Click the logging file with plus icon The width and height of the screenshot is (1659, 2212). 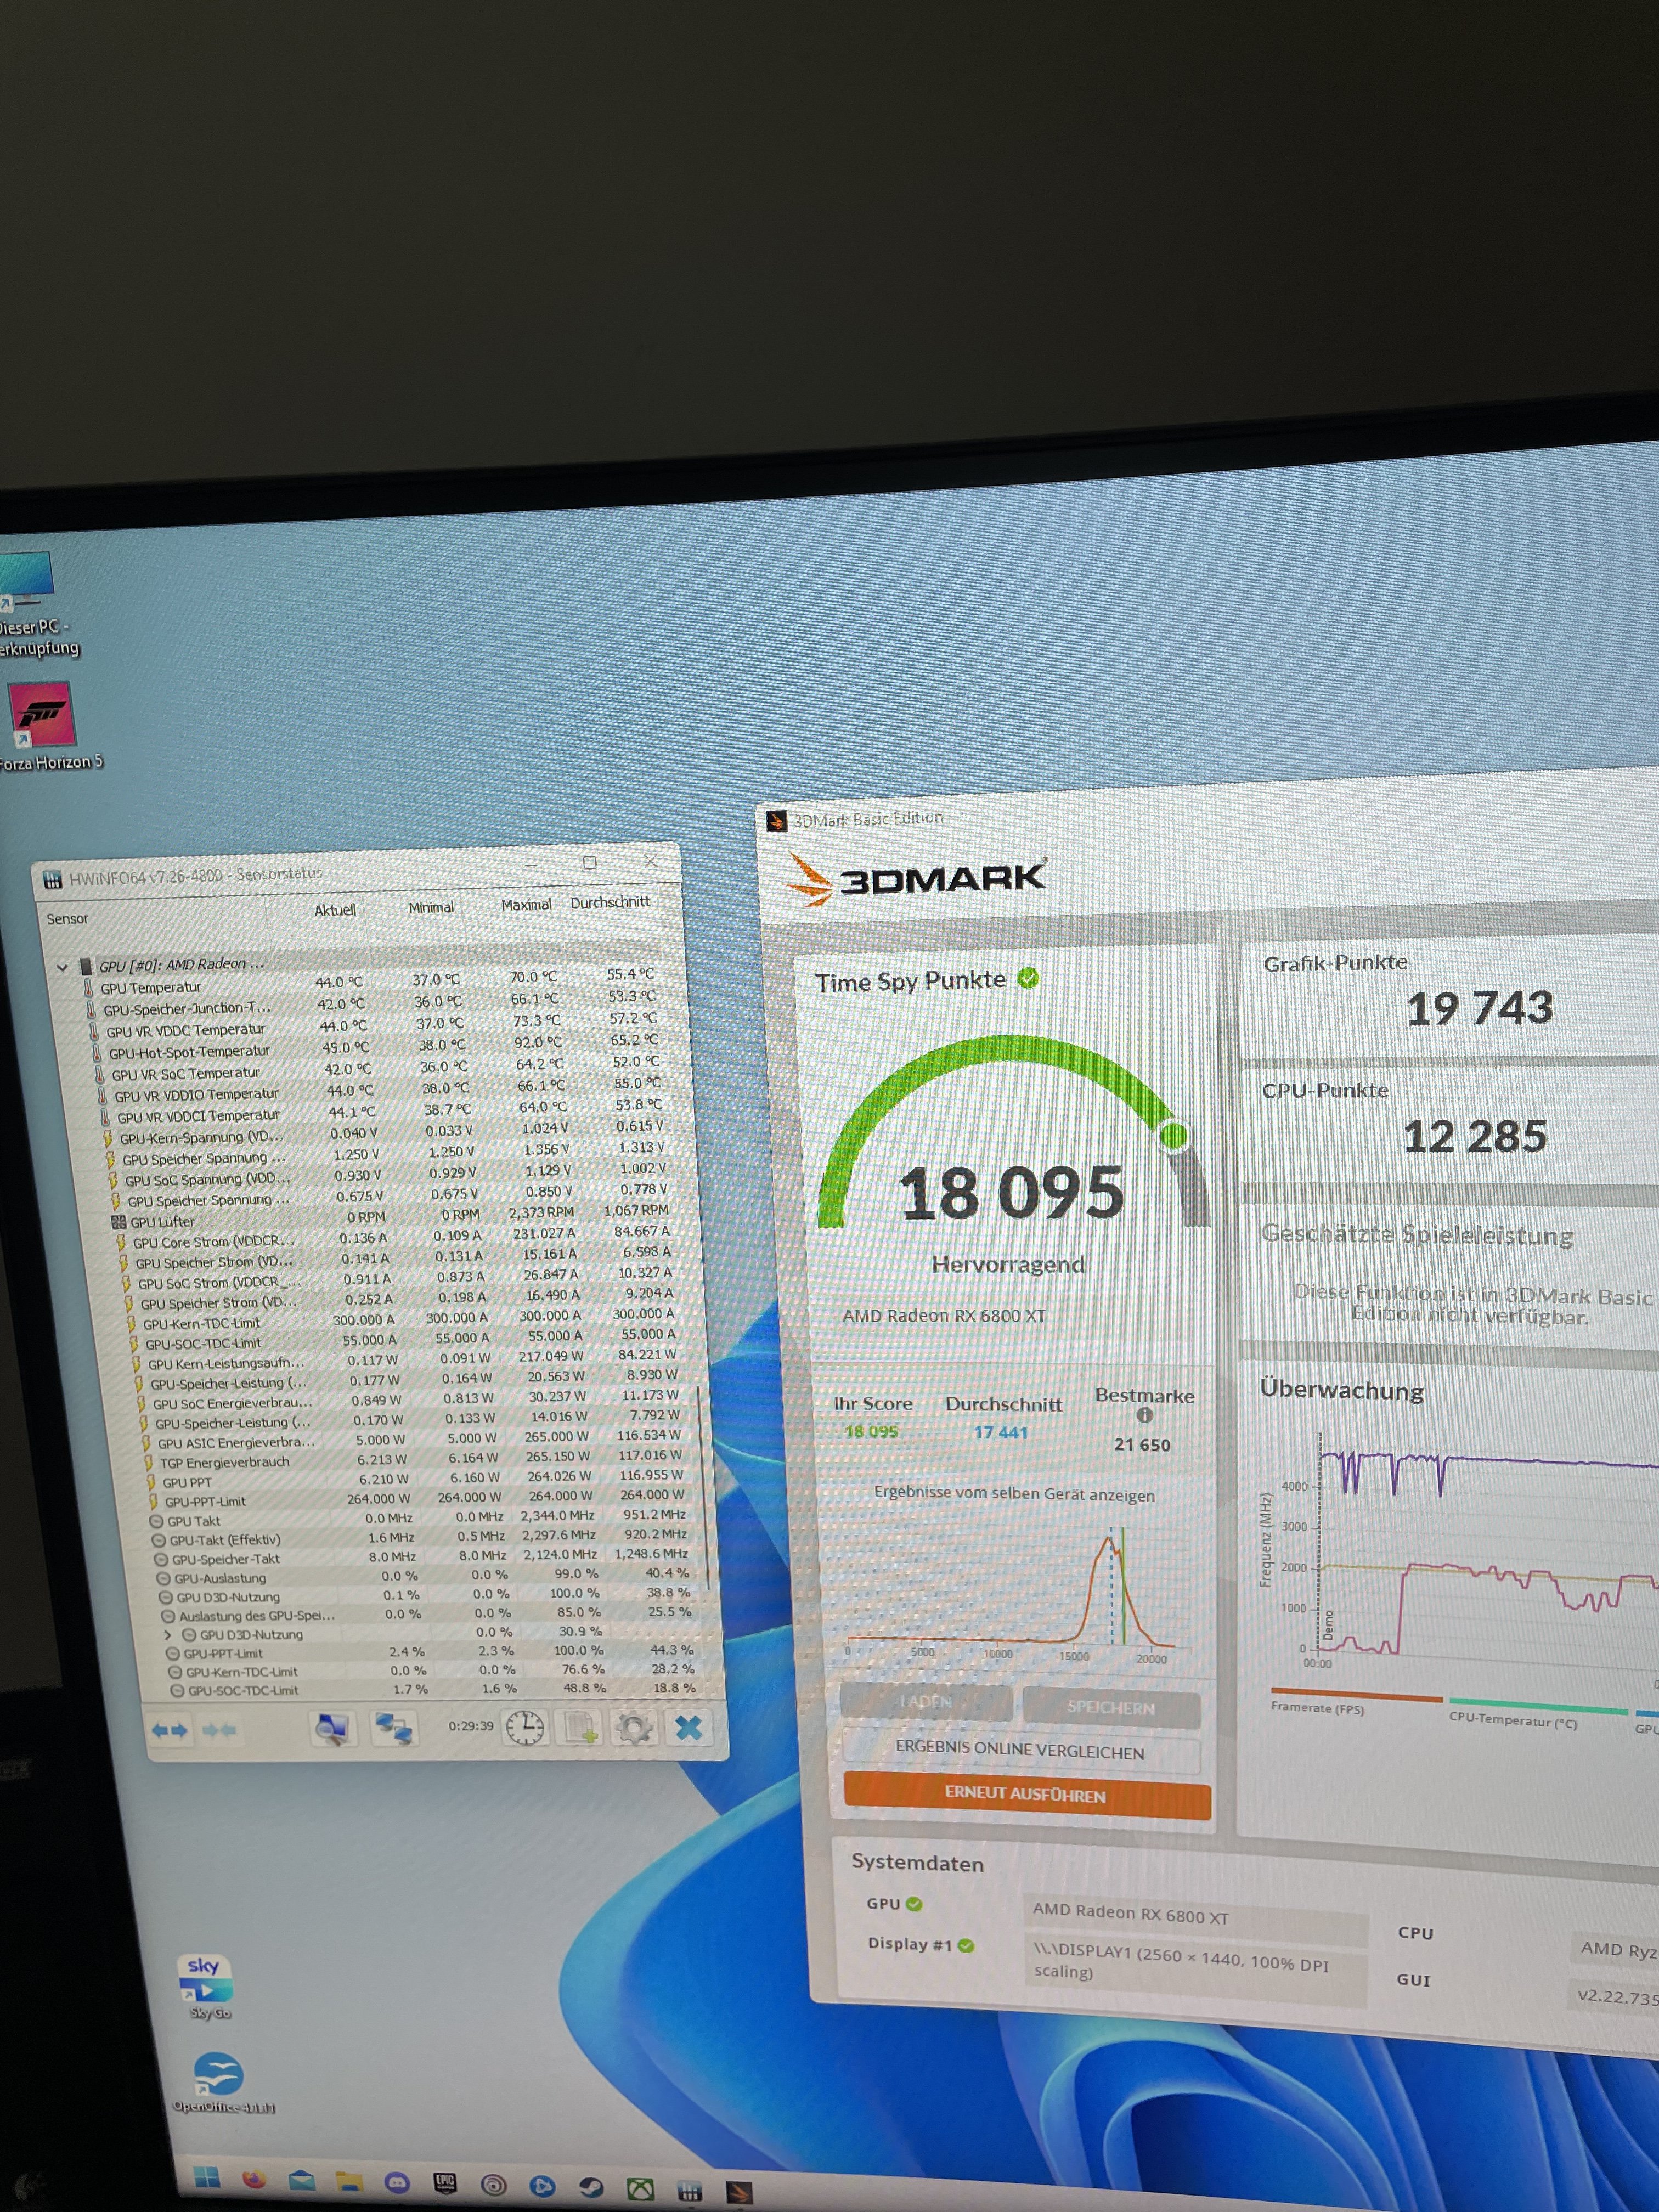pyautogui.click(x=580, y=1727)
